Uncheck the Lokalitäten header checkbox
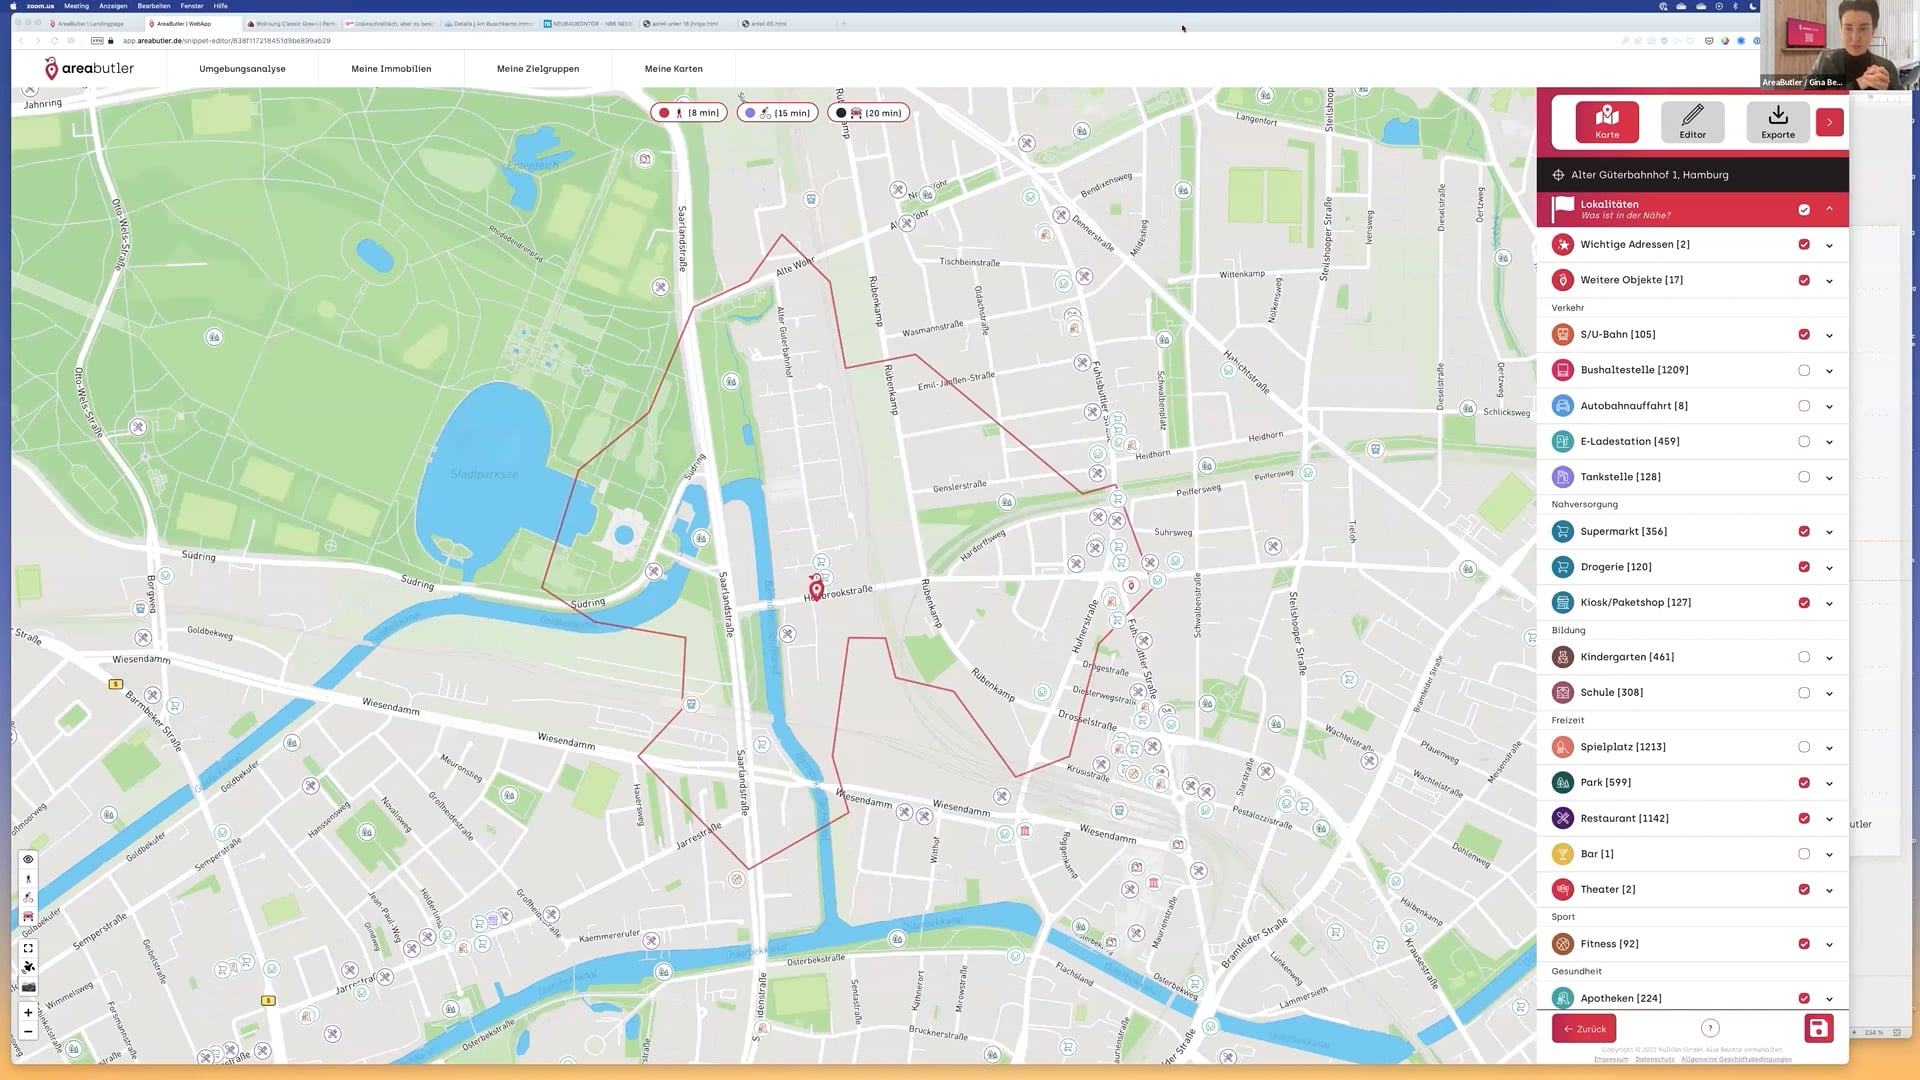This screenshot has width=1920, height=1080. [x=1804, y=210]
